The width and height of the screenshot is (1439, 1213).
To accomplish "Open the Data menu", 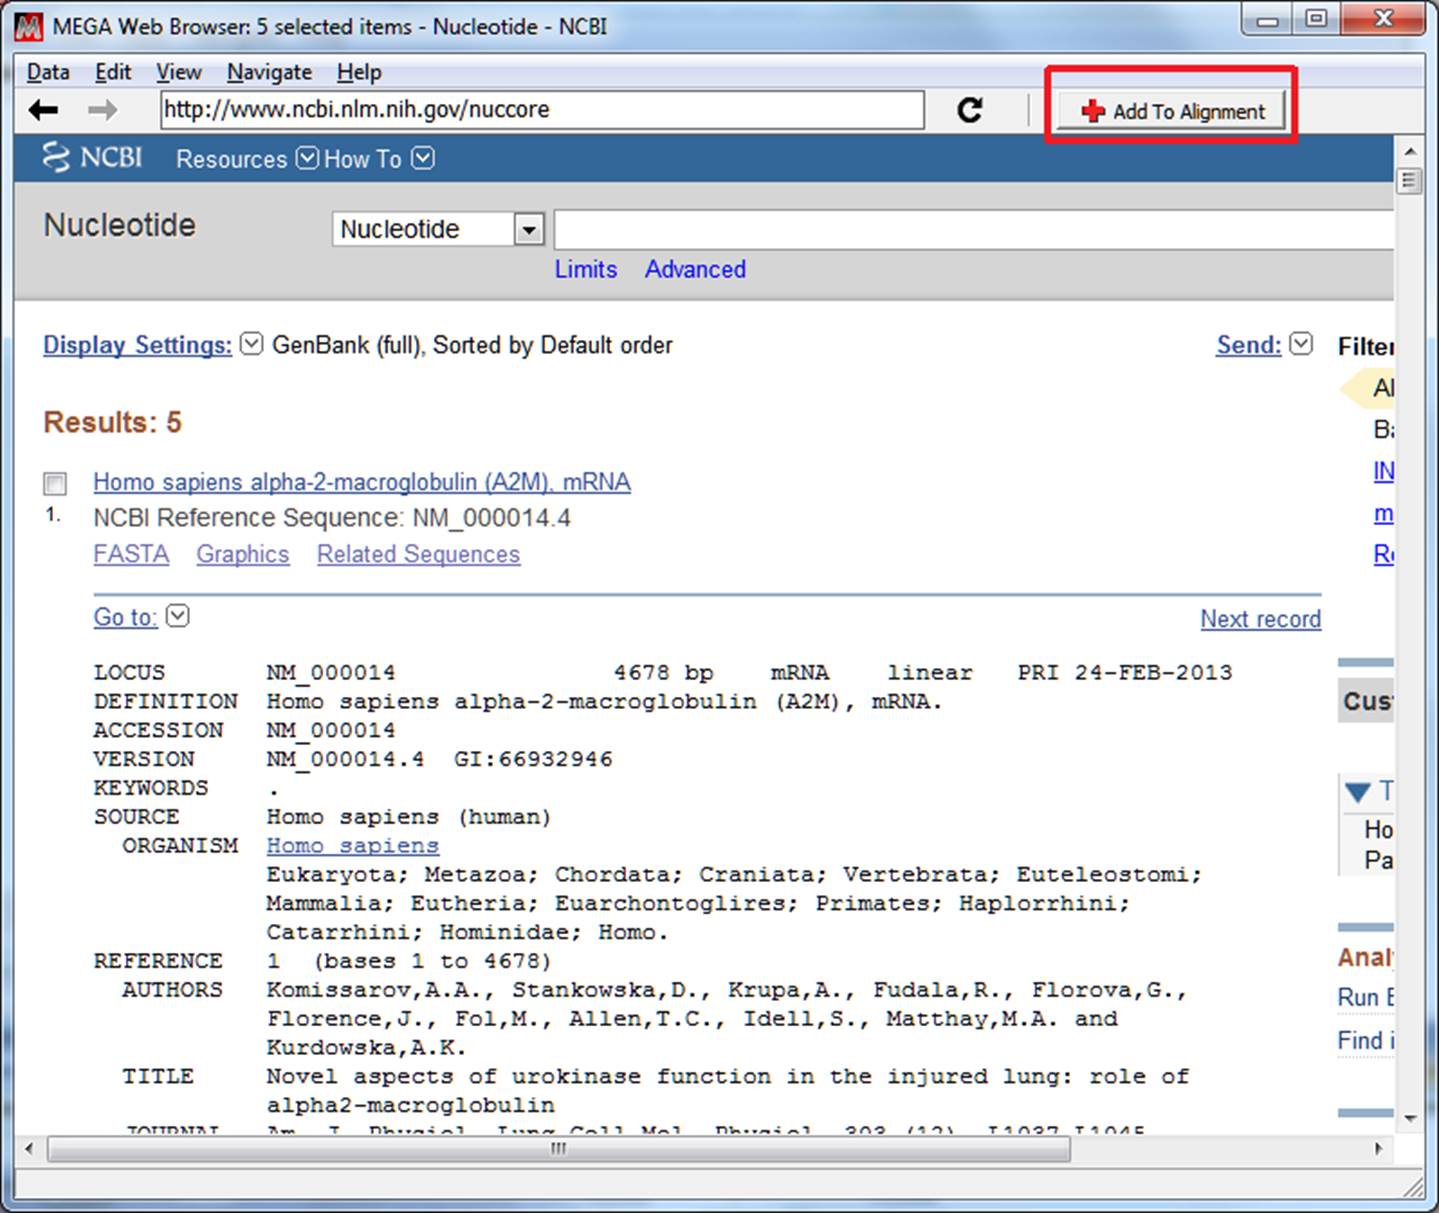I will pos(48,72).
